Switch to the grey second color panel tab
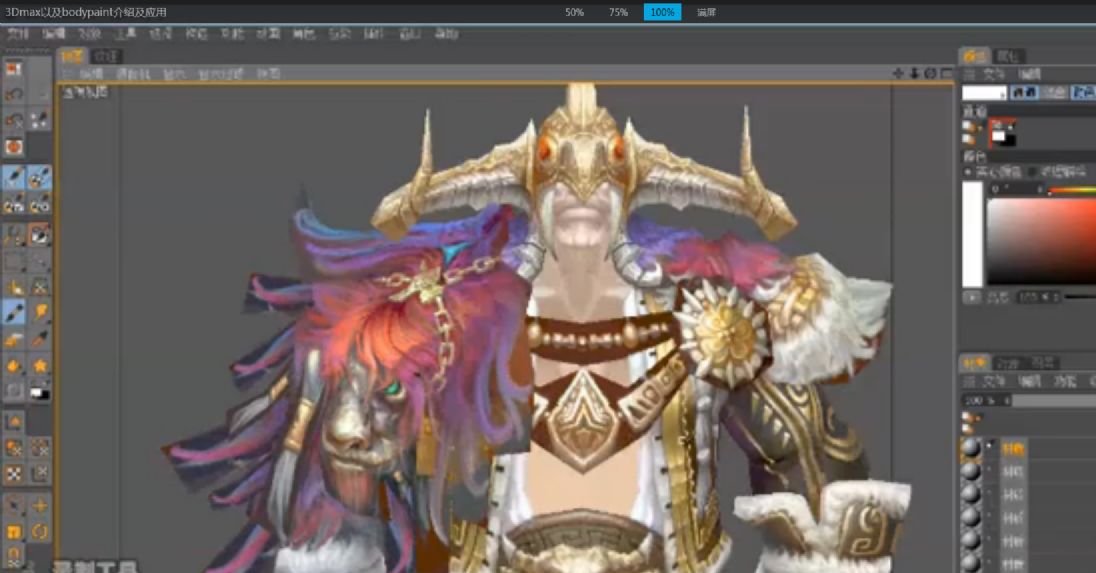 coord(1009,56)
